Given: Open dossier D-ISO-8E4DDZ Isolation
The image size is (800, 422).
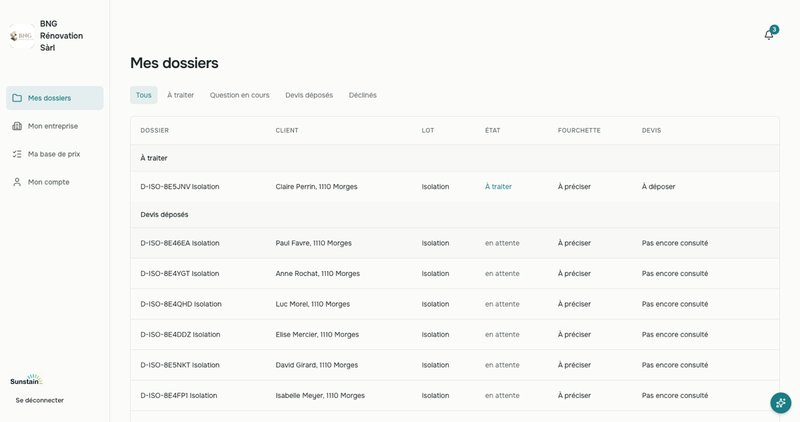Looking at the screenshot, I should pyautogui.click(x=180, y=335).
